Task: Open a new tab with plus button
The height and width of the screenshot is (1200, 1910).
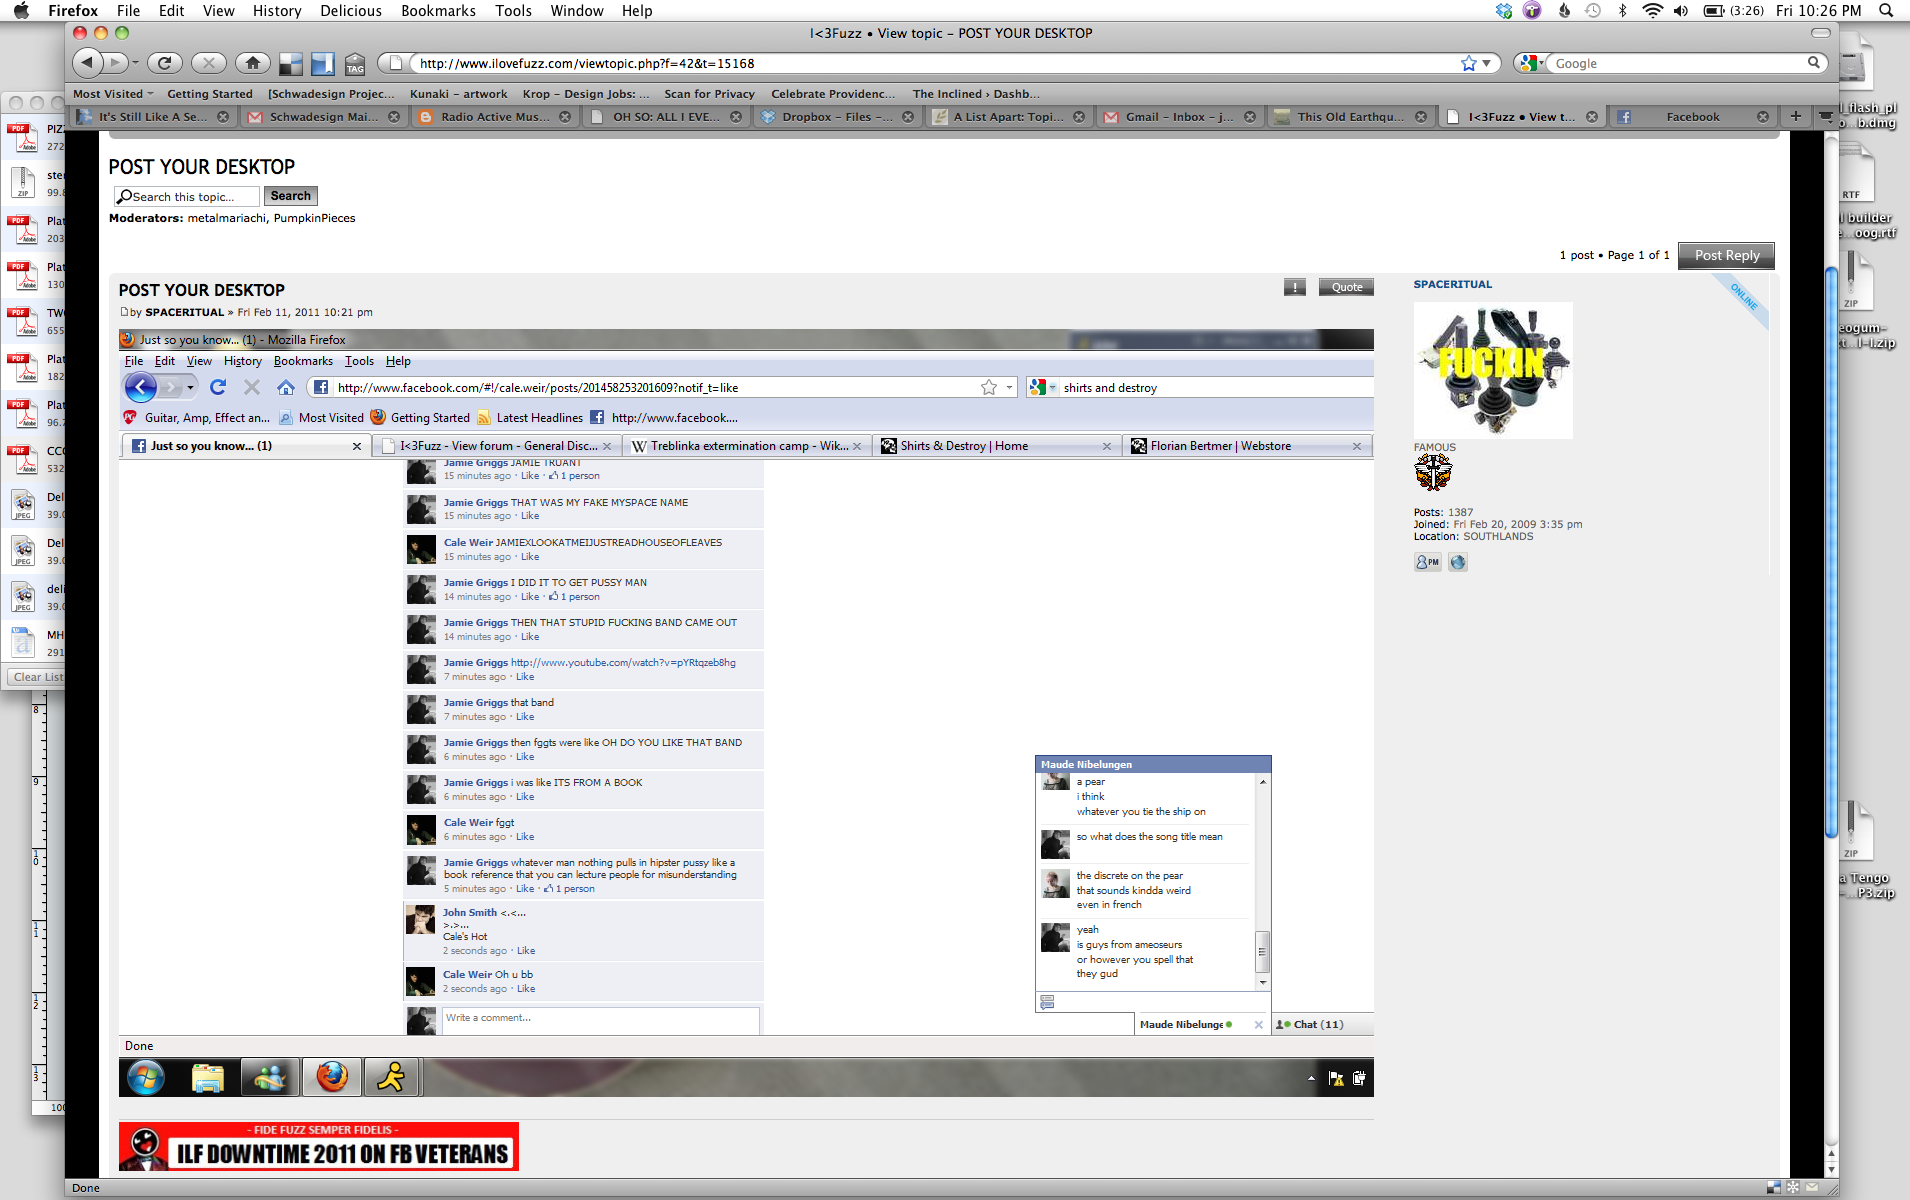Action: (x=1795, y=117)
